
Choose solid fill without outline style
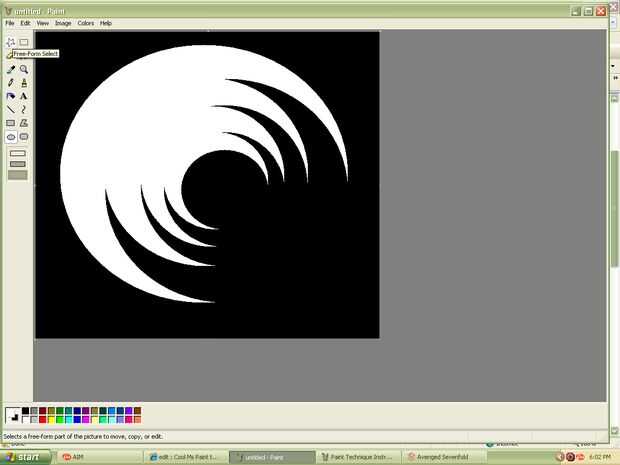[x=18, y=175]
